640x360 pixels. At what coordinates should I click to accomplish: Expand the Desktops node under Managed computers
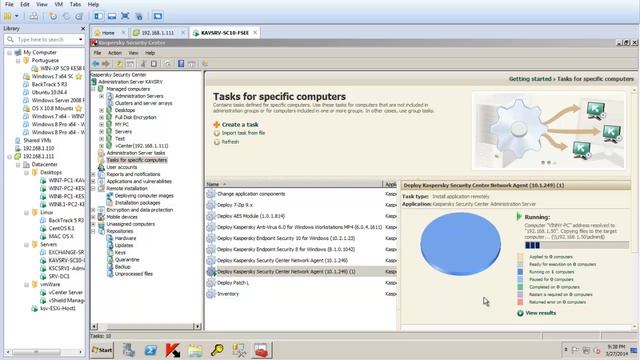point(101,110)
